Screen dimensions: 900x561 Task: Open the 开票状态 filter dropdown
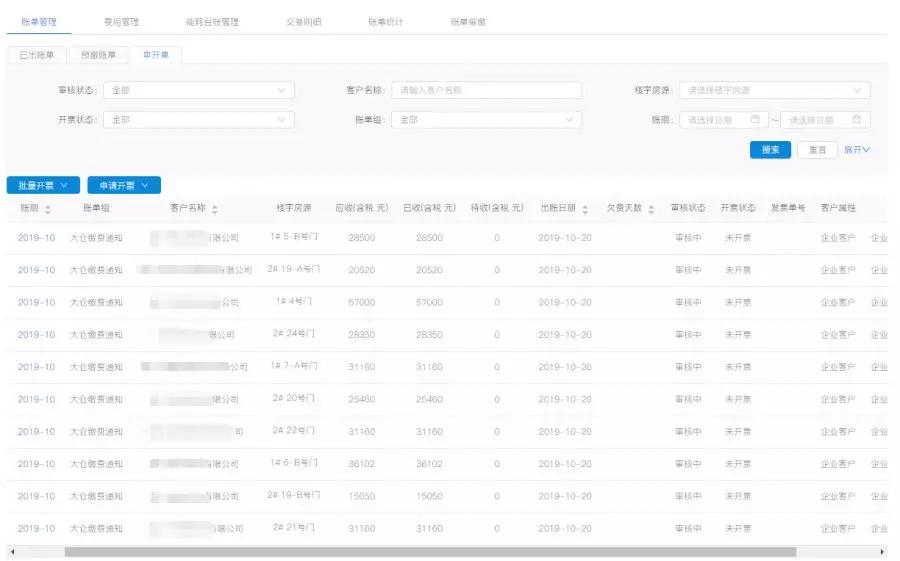coord(199,120)
